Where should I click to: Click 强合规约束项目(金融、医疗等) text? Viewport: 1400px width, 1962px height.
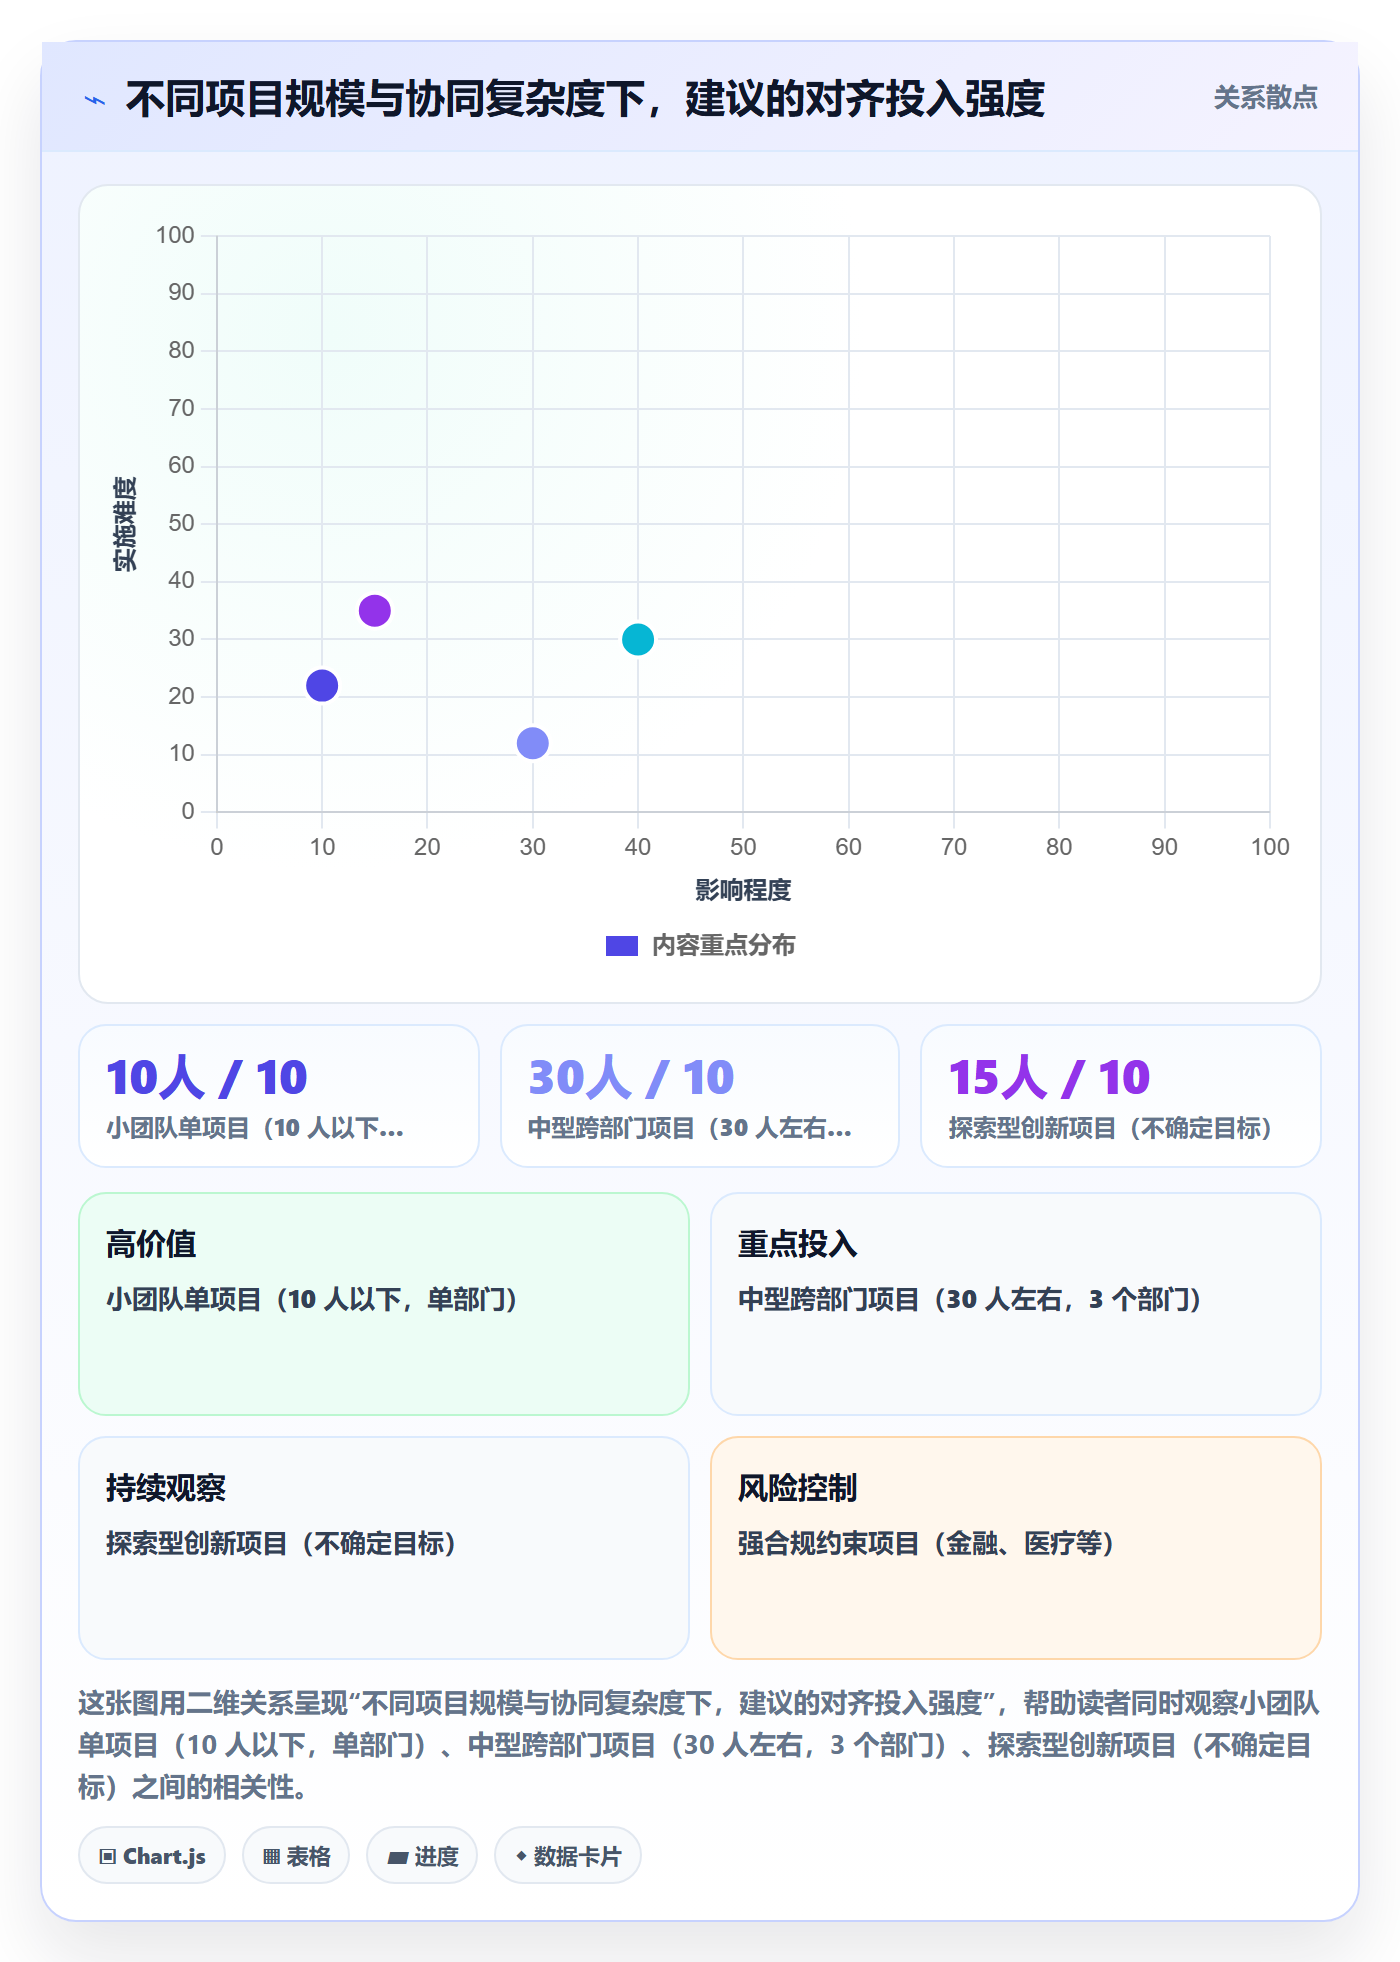coord(927,1543)
